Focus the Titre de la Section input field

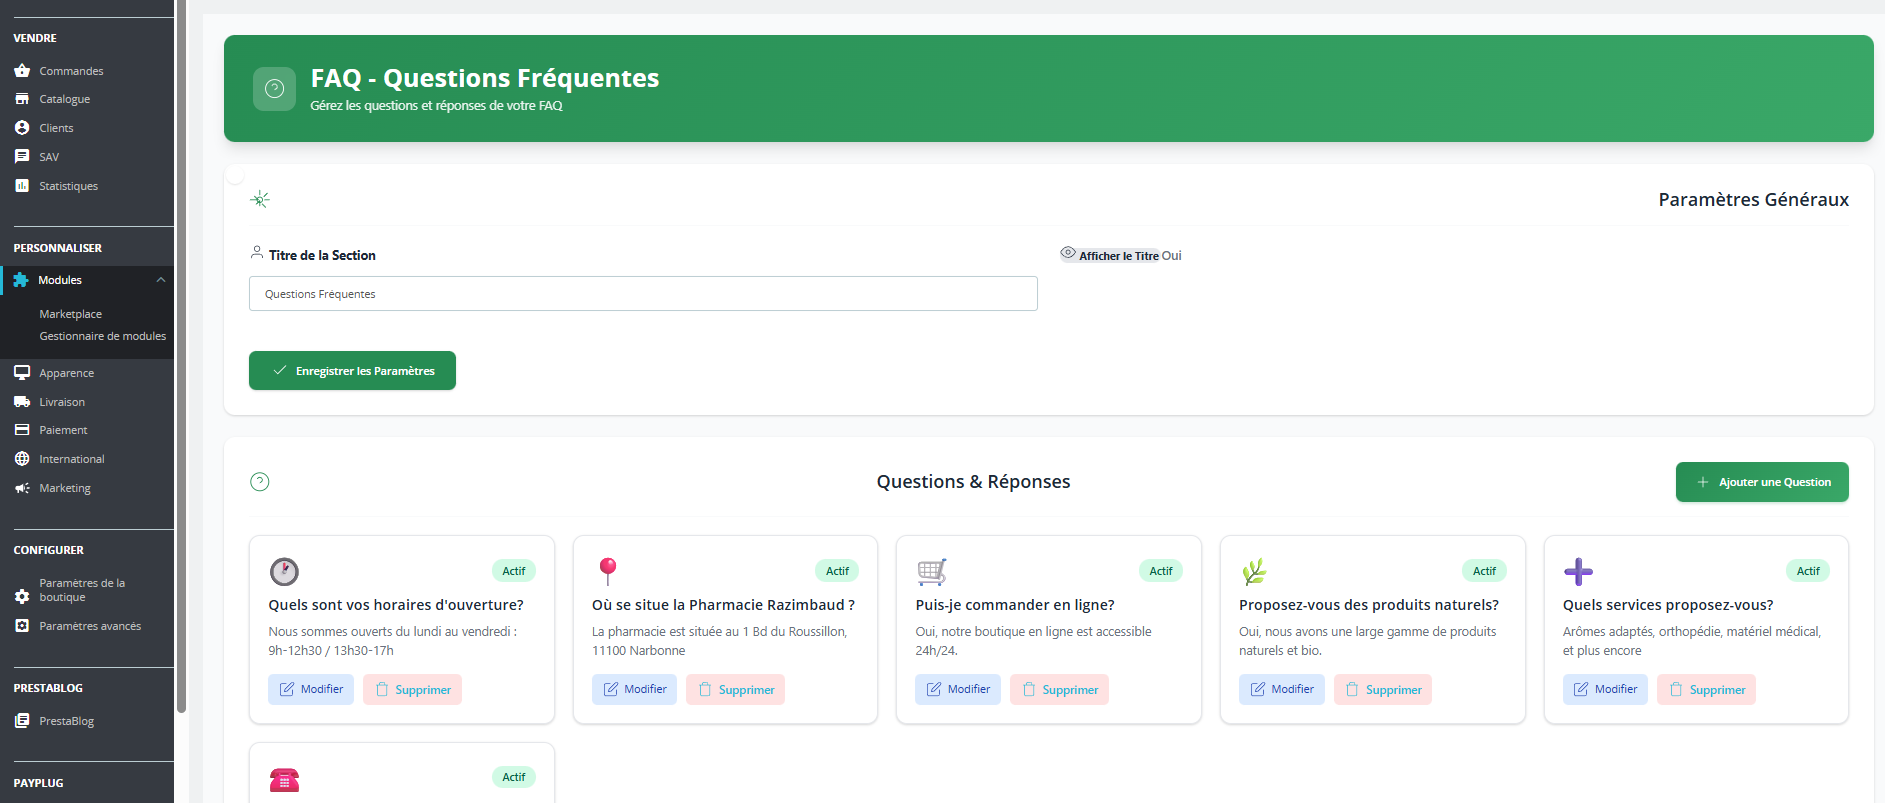pyautogui.click(x=643, y=294)
